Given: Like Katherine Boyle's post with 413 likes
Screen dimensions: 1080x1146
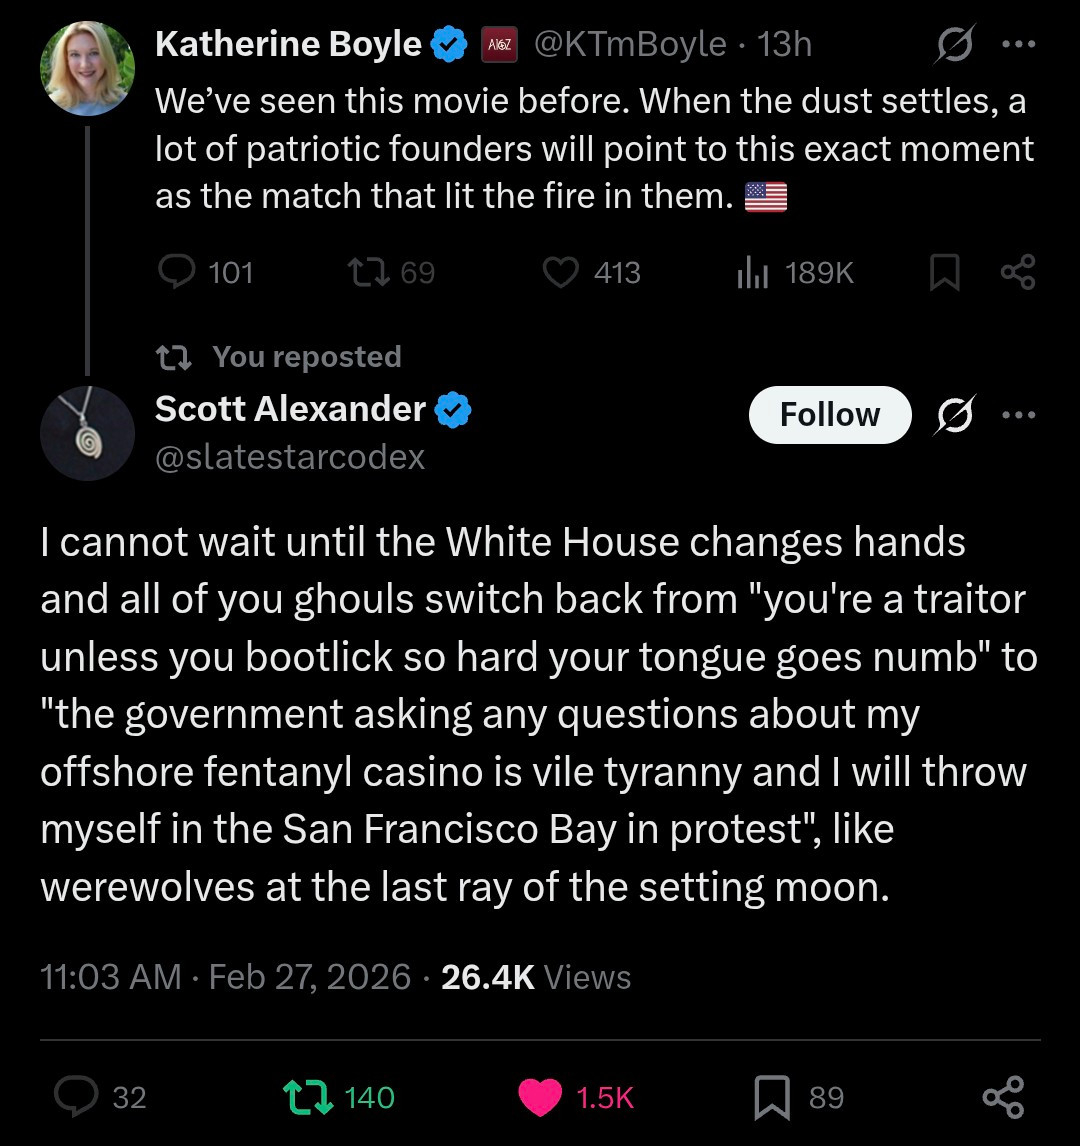Looking at the screenshot, I should 561,273.
